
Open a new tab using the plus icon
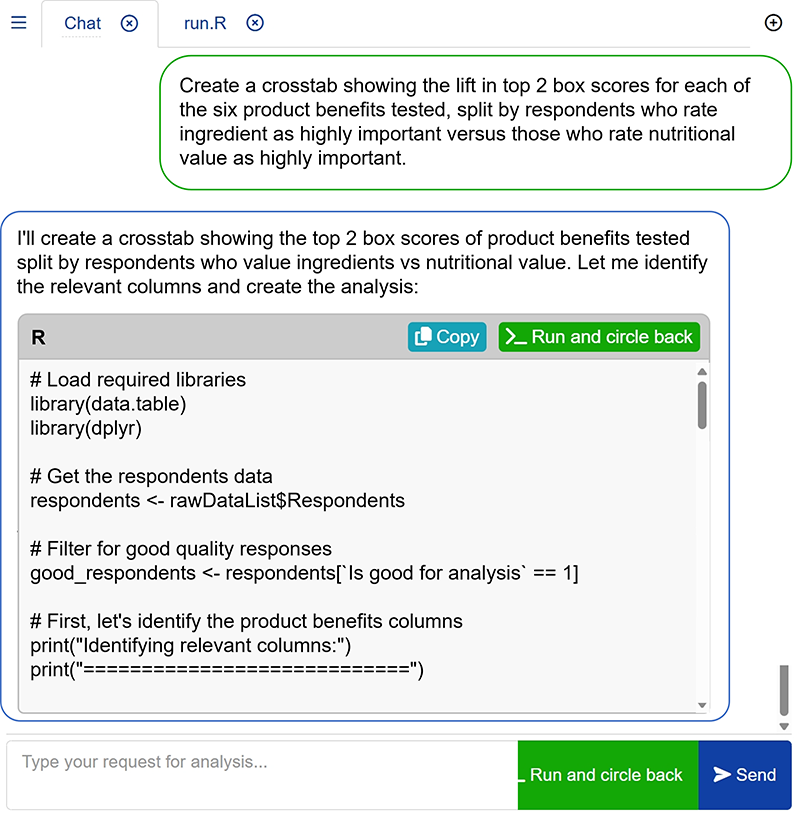(773, 22)
